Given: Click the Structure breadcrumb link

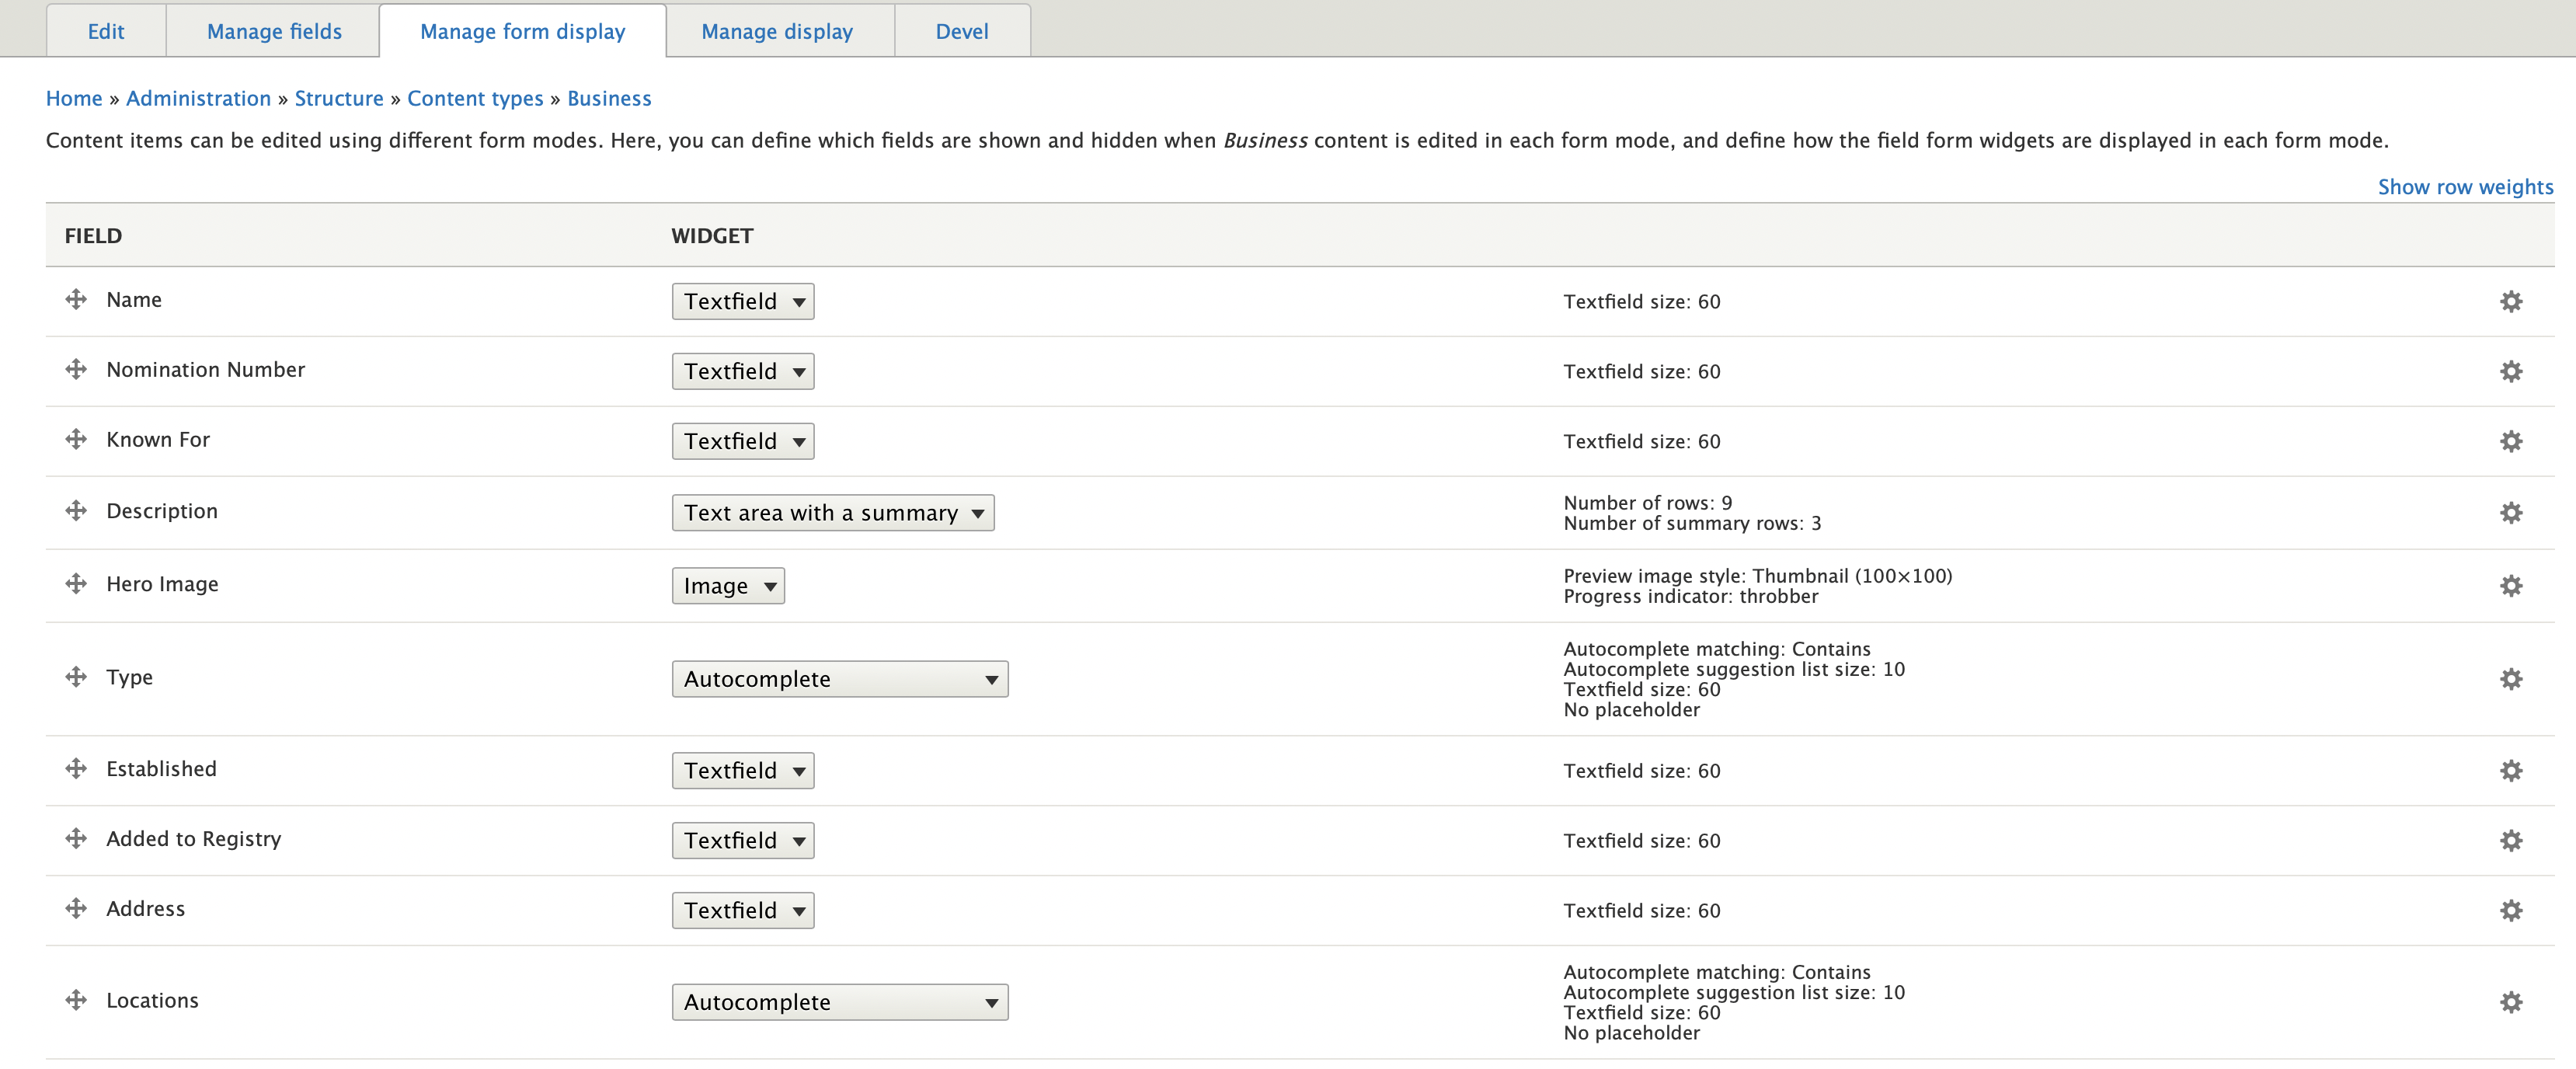Looking at the screenshot, I should pos(338,98).
